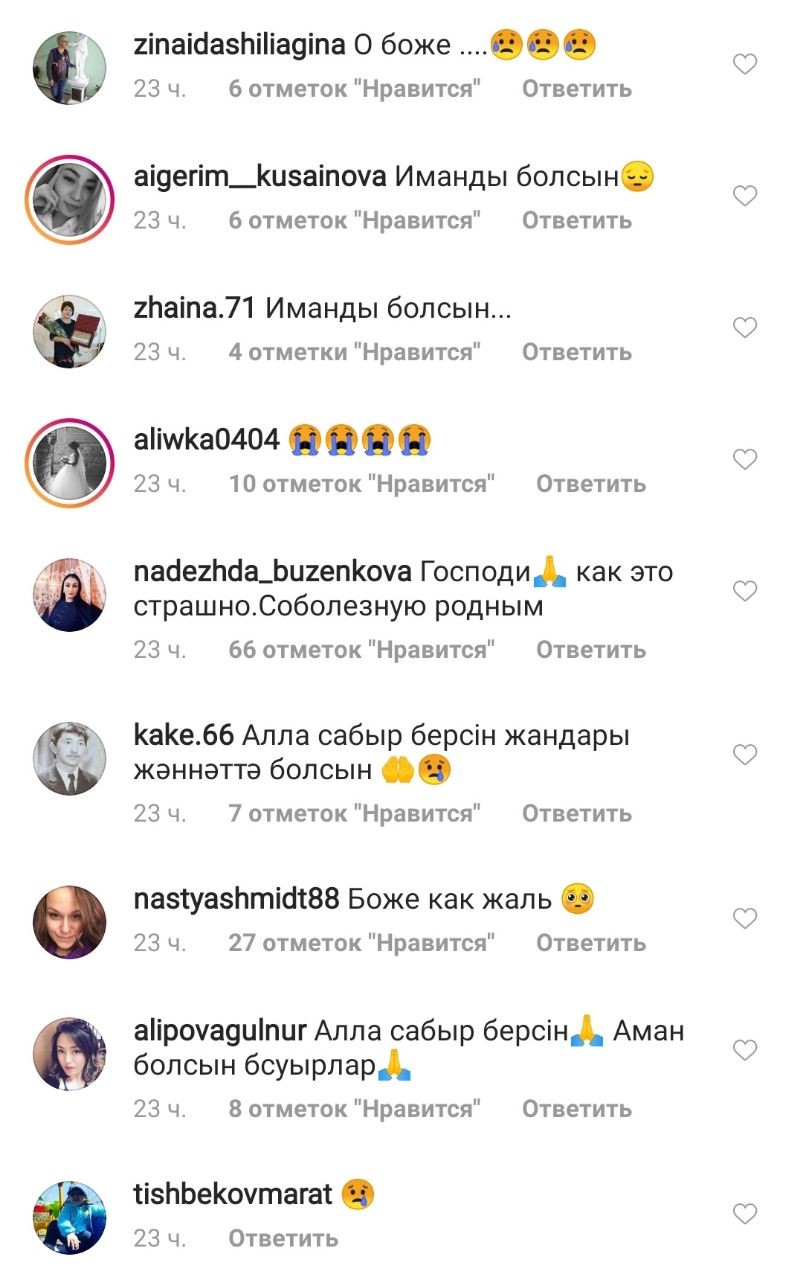The width and height of the screenshot is (803, 1280).
Task: Tap the heart on kake.66's comment
Action: click(x=745, y=755)
